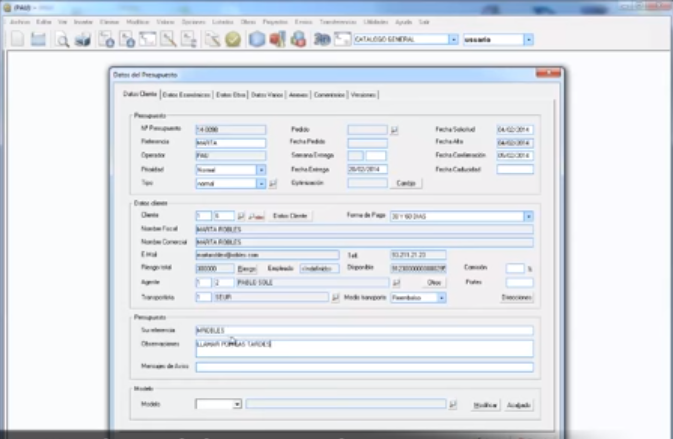
Task: Click the printer icon in toolbar
Action: 82,40
